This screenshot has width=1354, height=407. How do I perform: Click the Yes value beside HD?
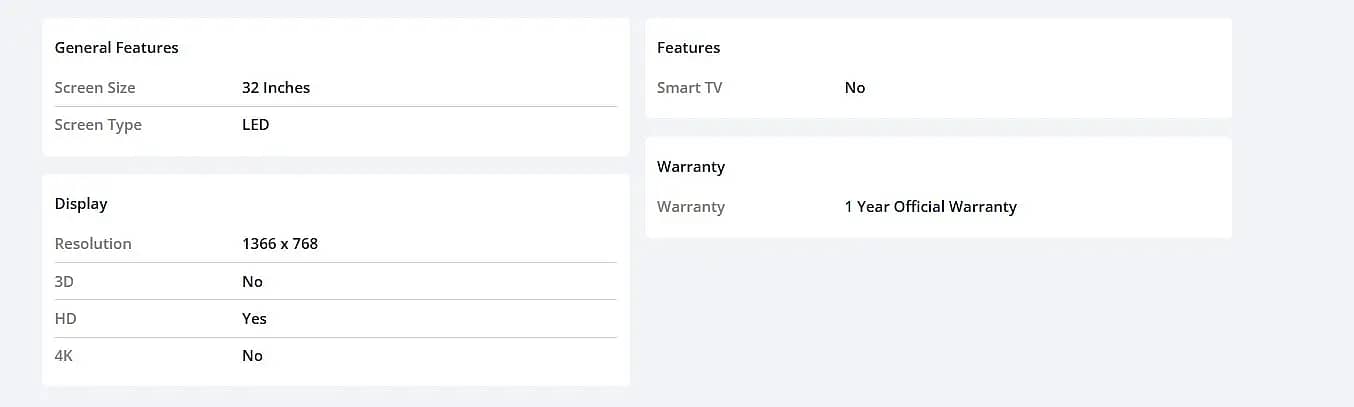(254, 319)
